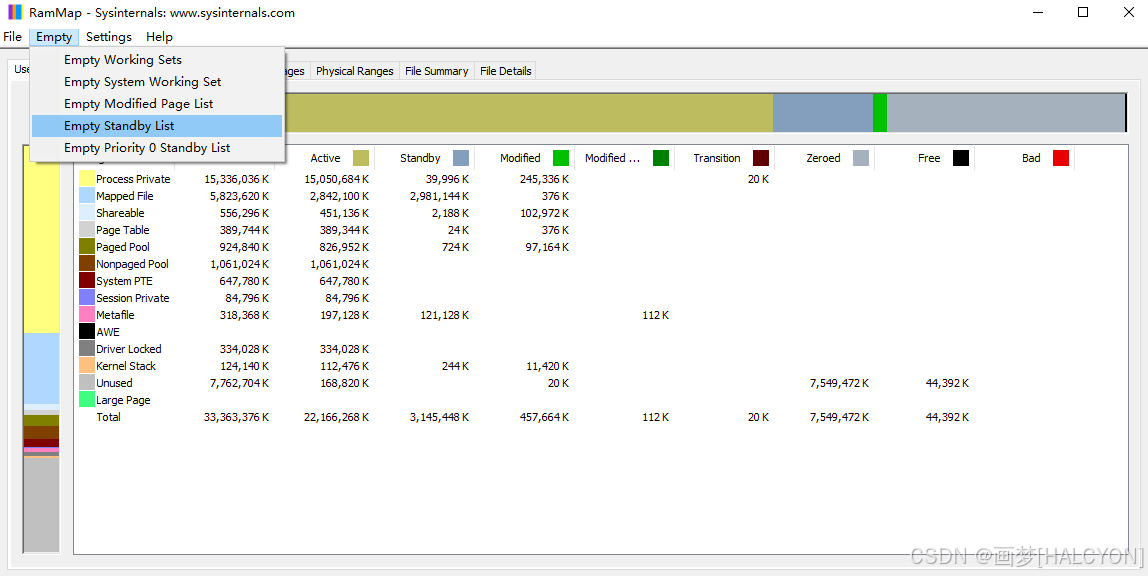This screenshot has height=576, width=1148.
Task: Click the 2,981,144 K Mapped File standby value
Action: click(x=439, y=195)
